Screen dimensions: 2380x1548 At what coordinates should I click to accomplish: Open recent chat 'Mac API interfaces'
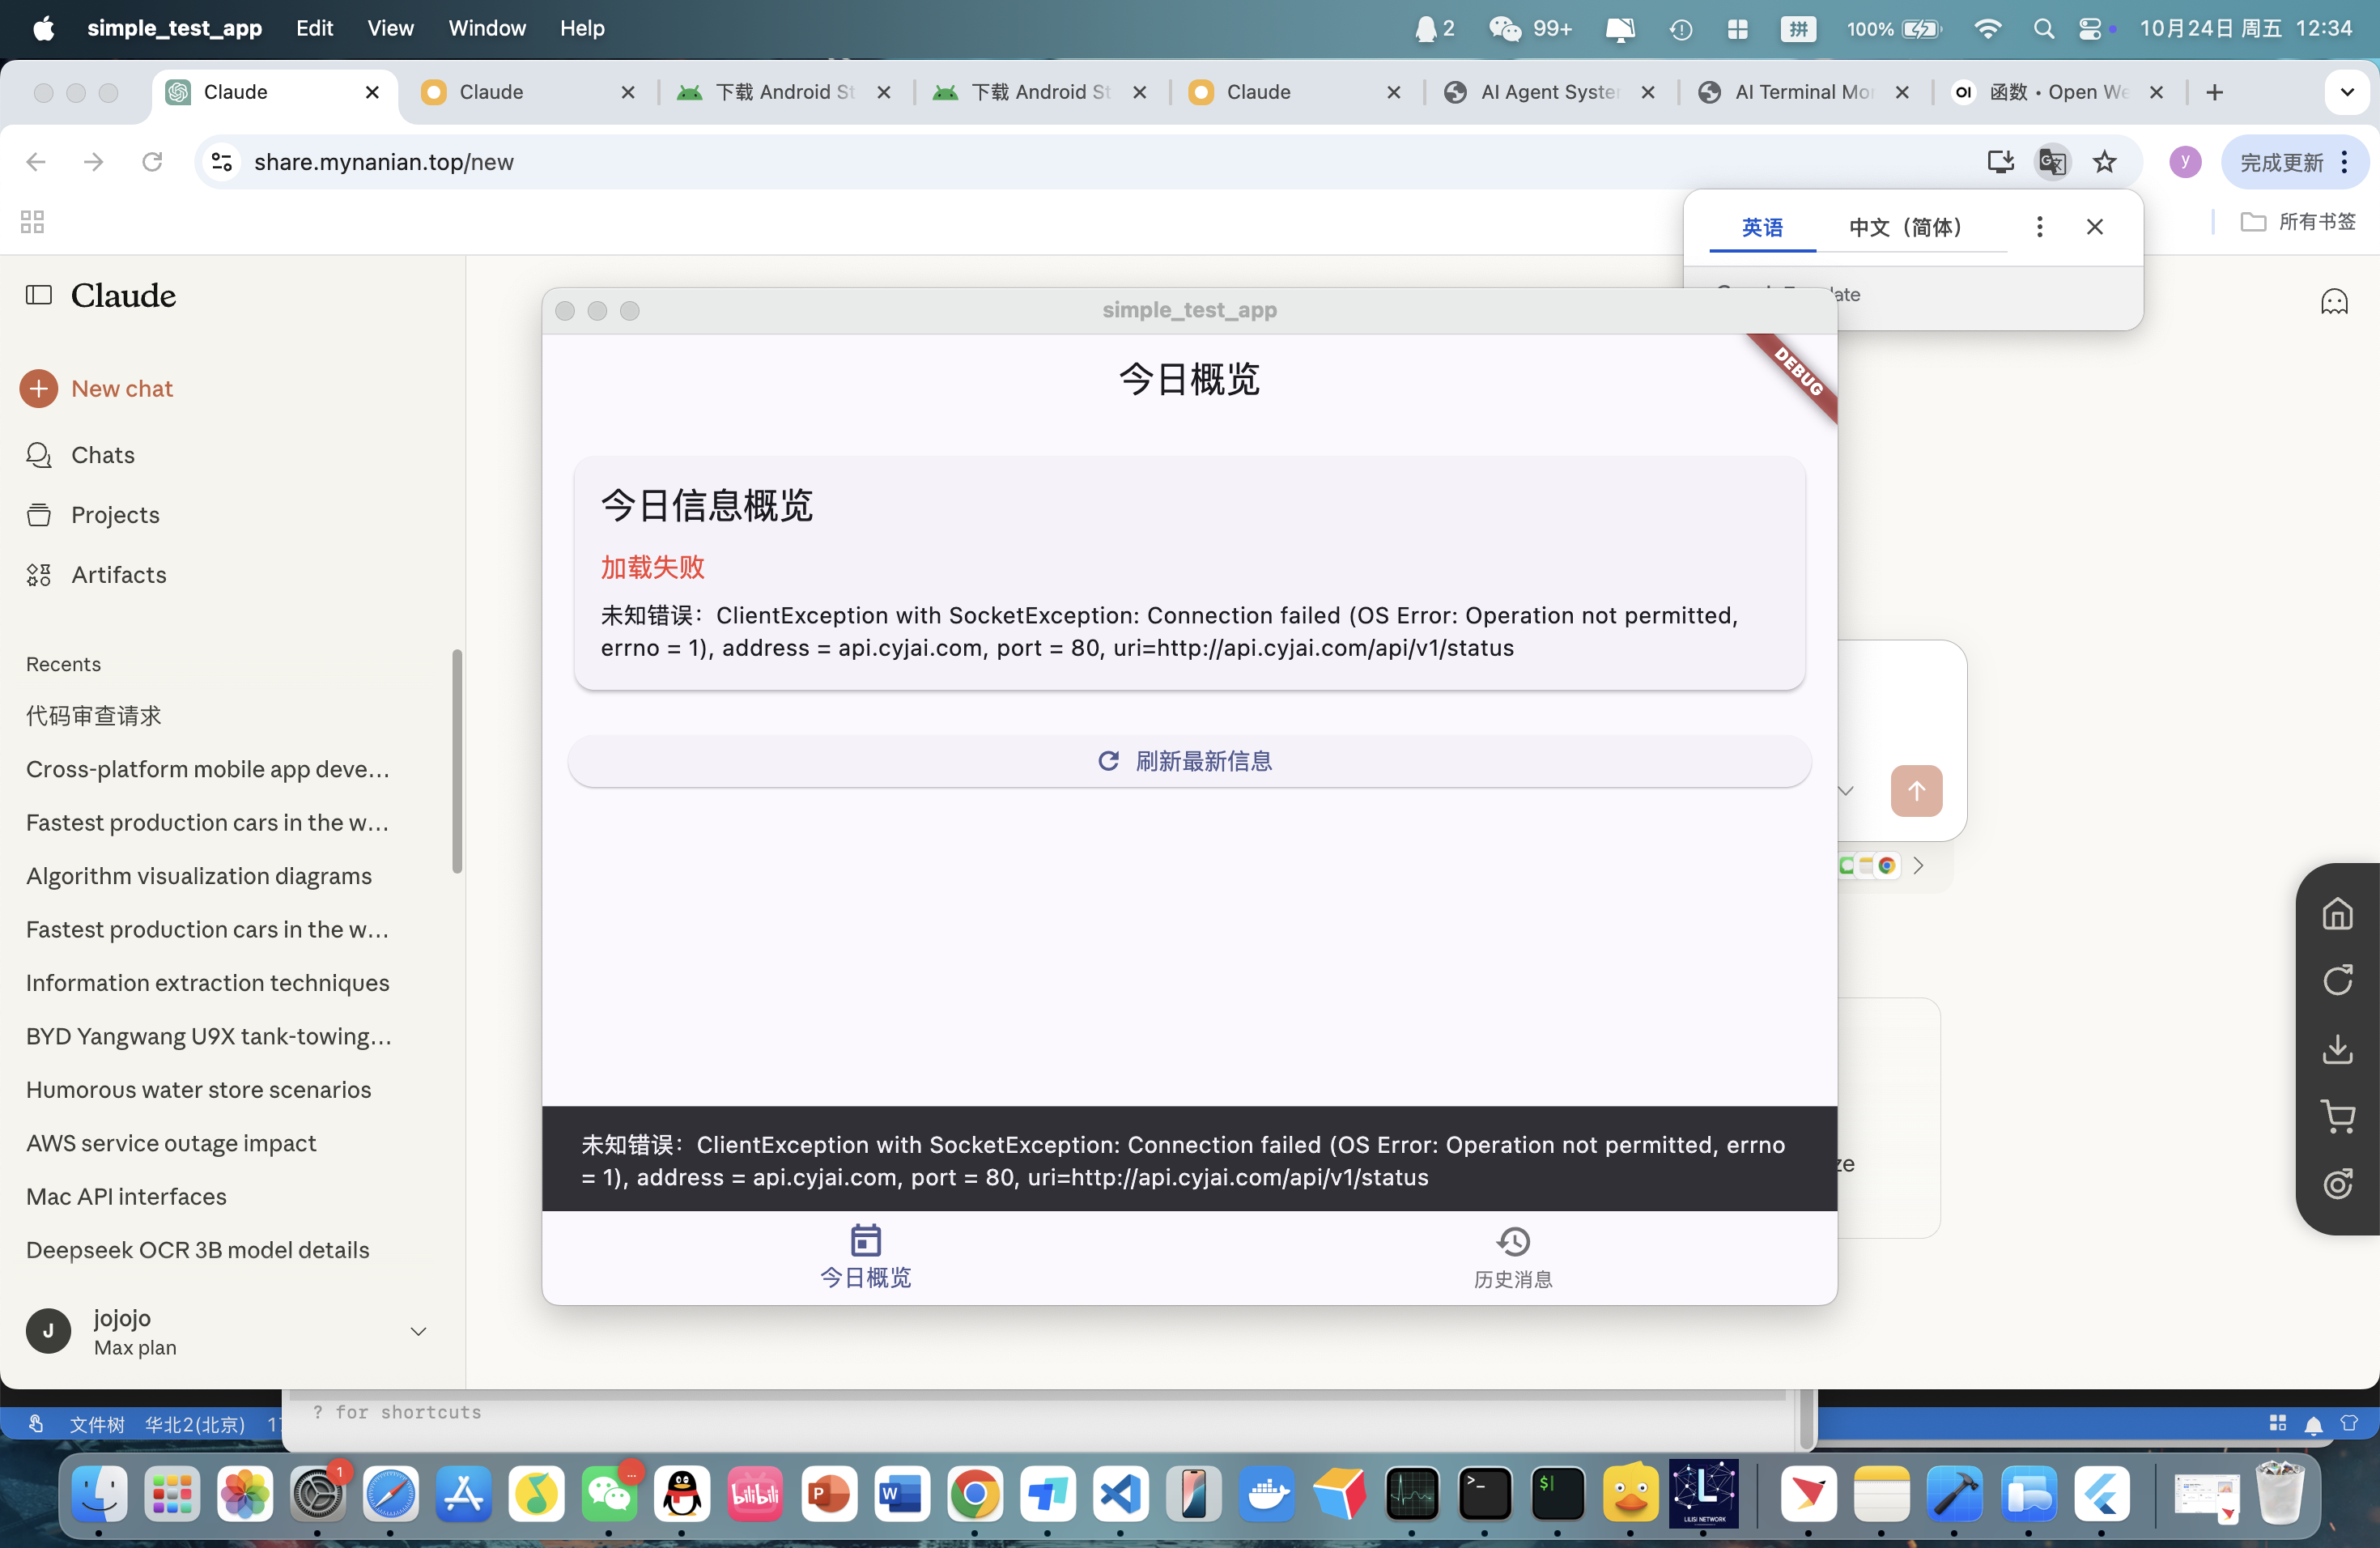126,1196
